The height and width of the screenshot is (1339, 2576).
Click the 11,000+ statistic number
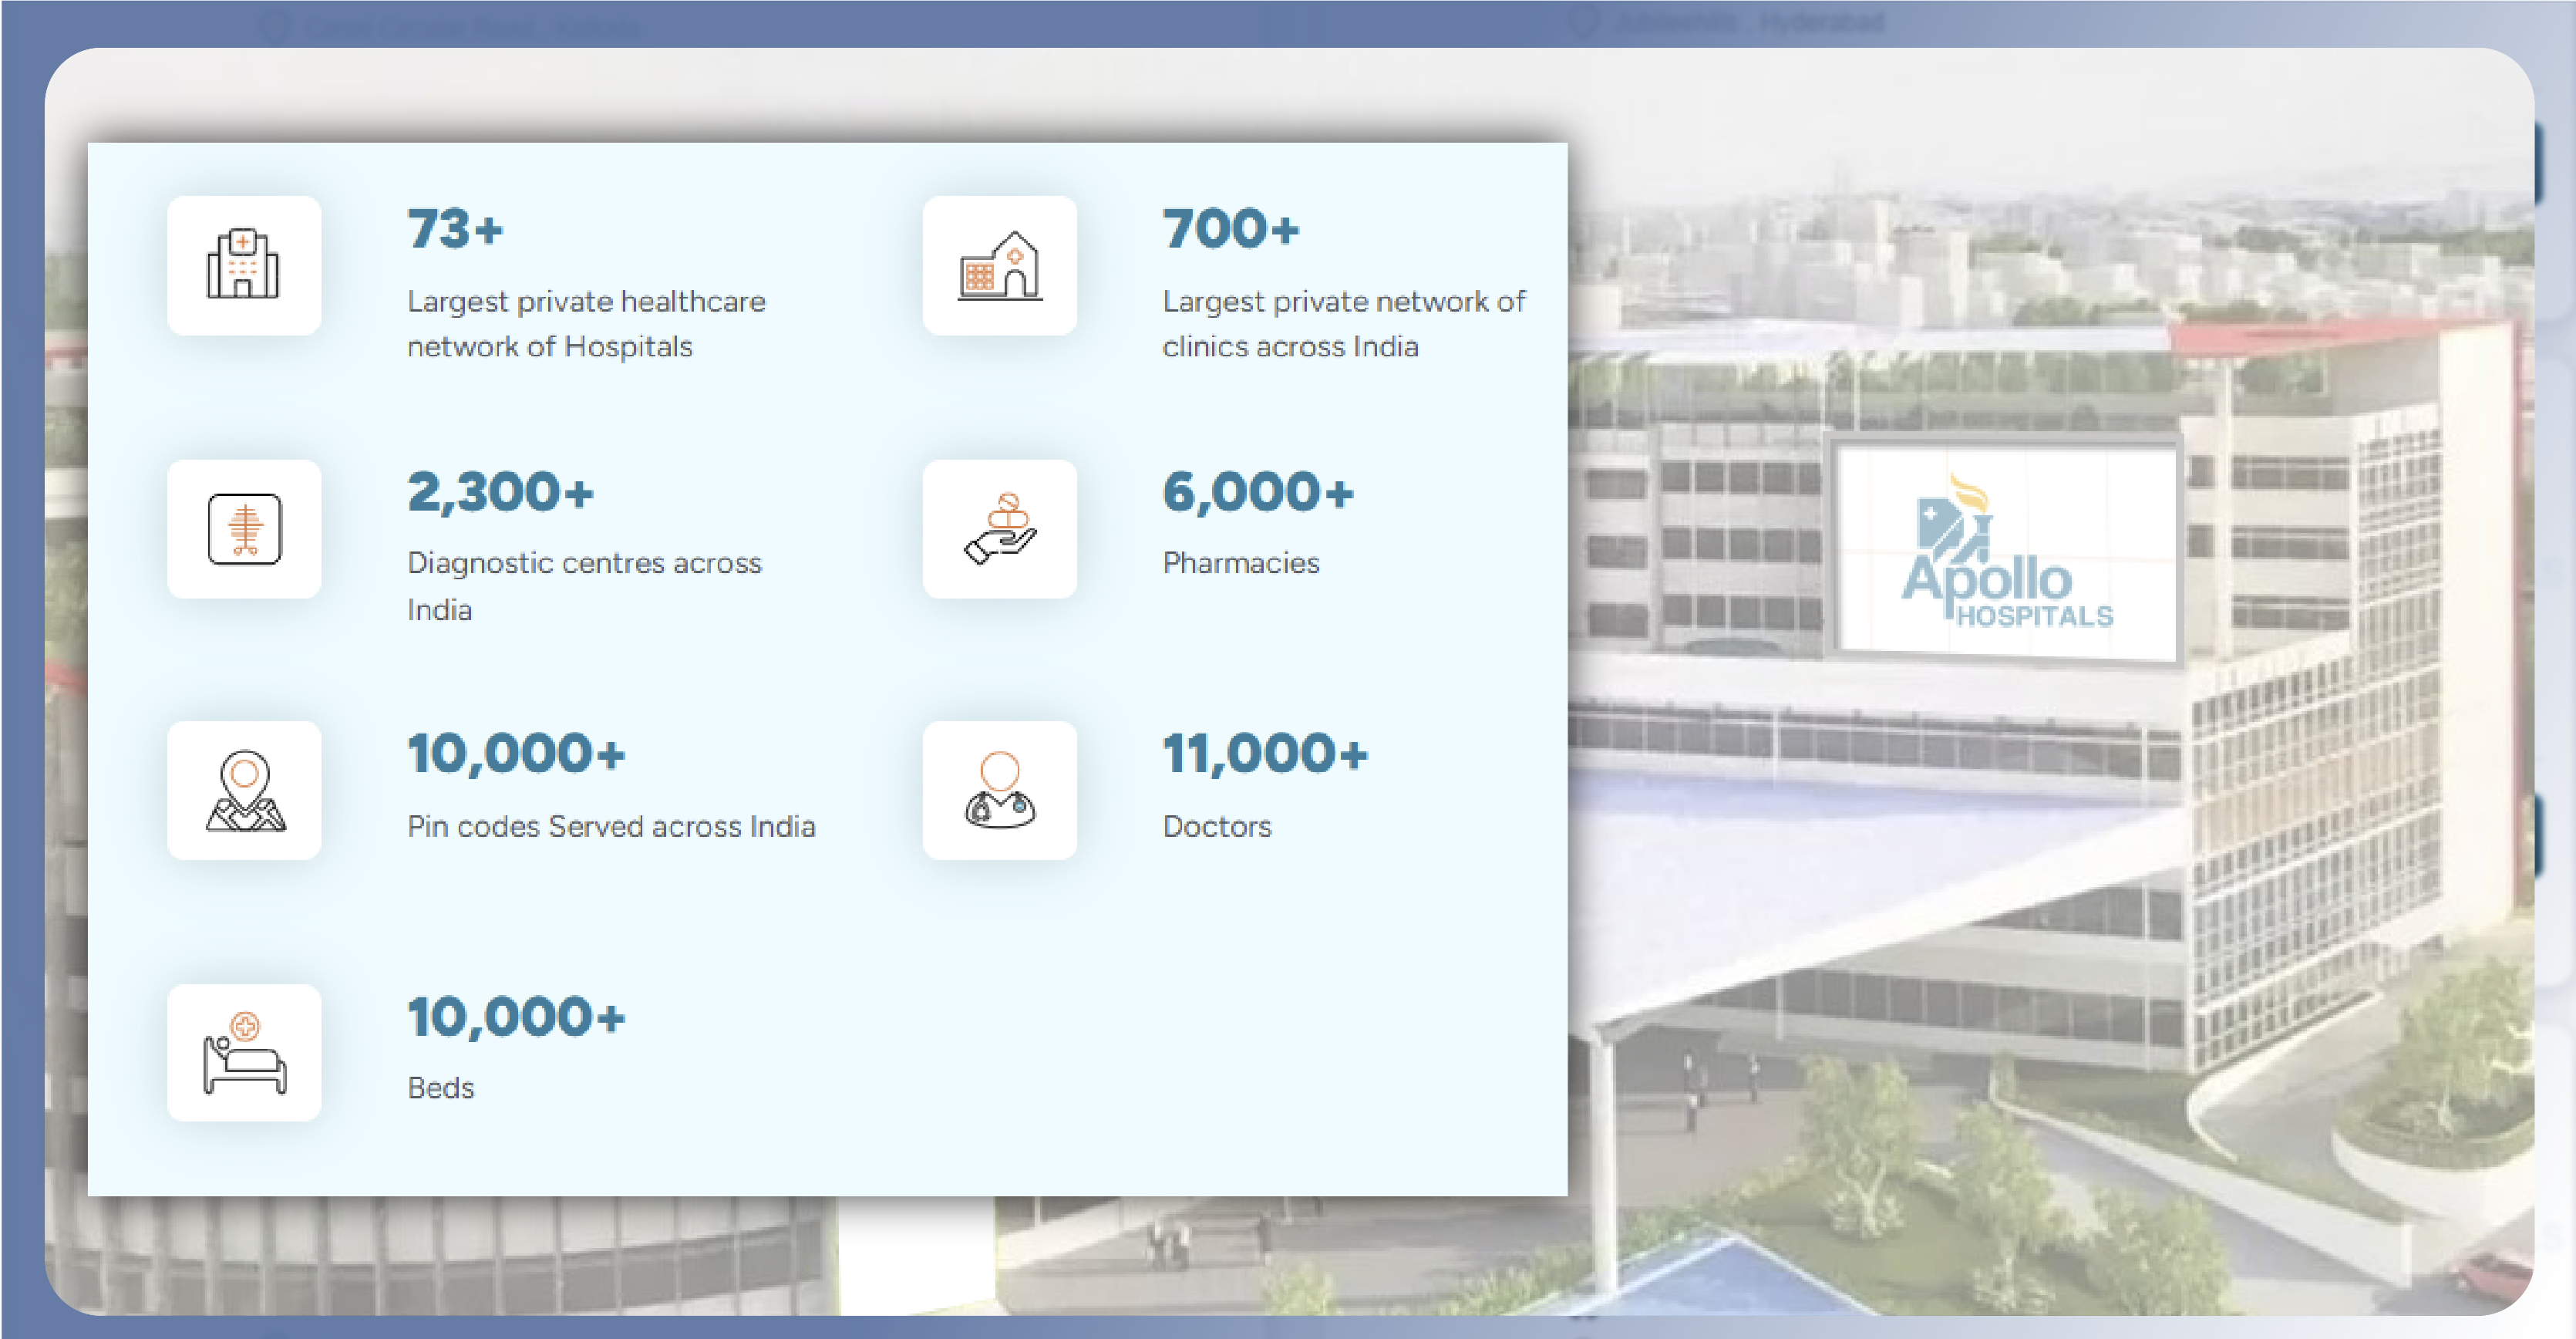1265,754
